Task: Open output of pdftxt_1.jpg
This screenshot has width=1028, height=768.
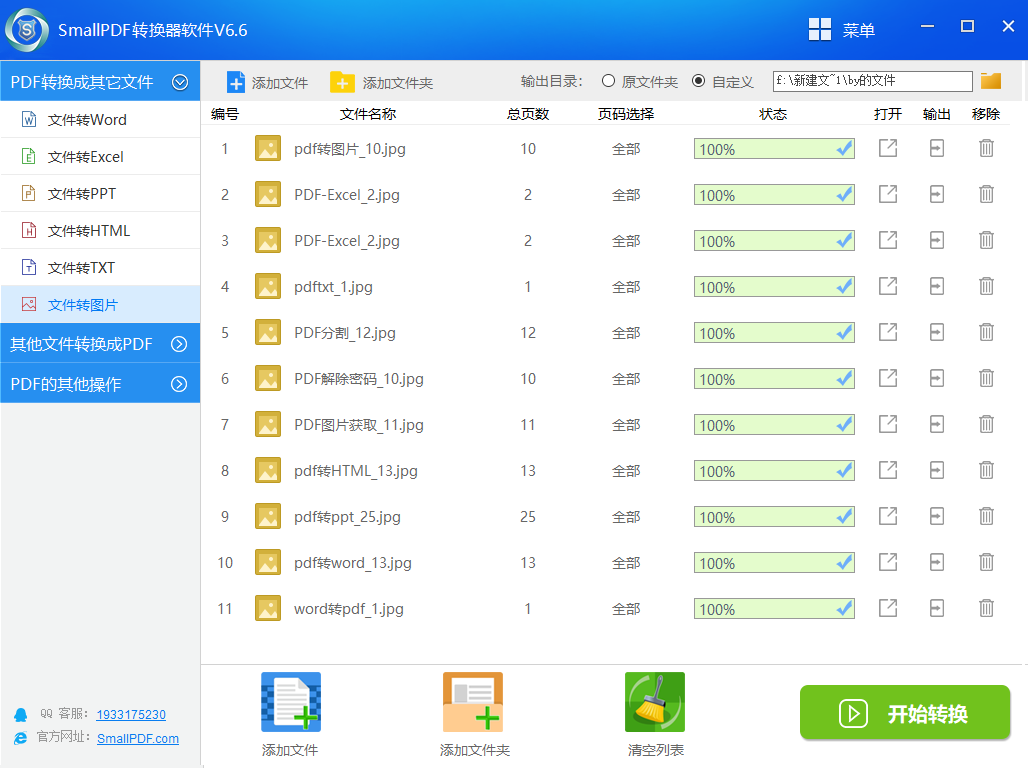Action: 888,287
